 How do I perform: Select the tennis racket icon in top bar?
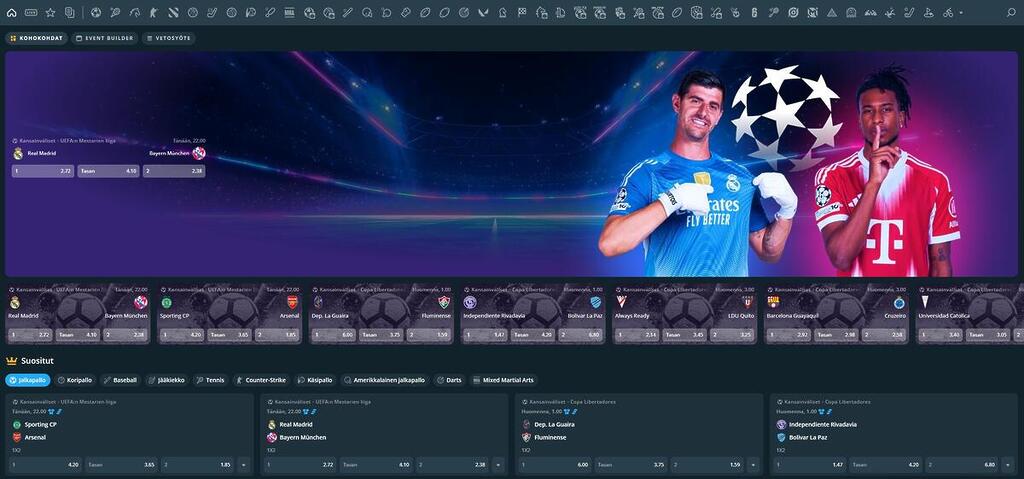click(115, 12)
